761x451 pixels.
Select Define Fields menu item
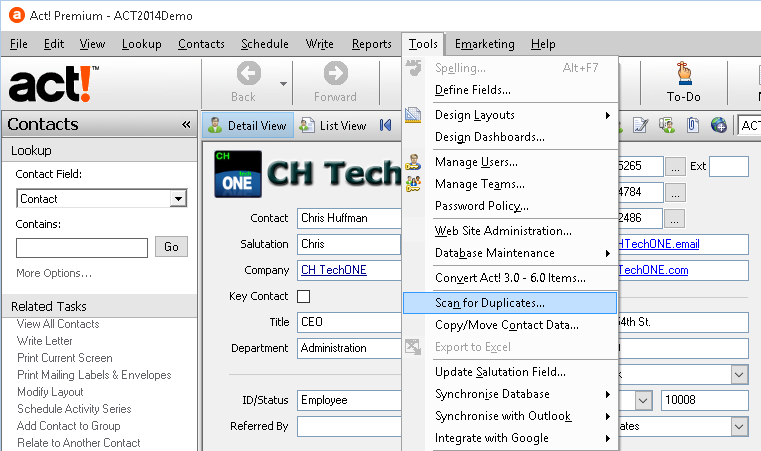(x=510, y=90)
